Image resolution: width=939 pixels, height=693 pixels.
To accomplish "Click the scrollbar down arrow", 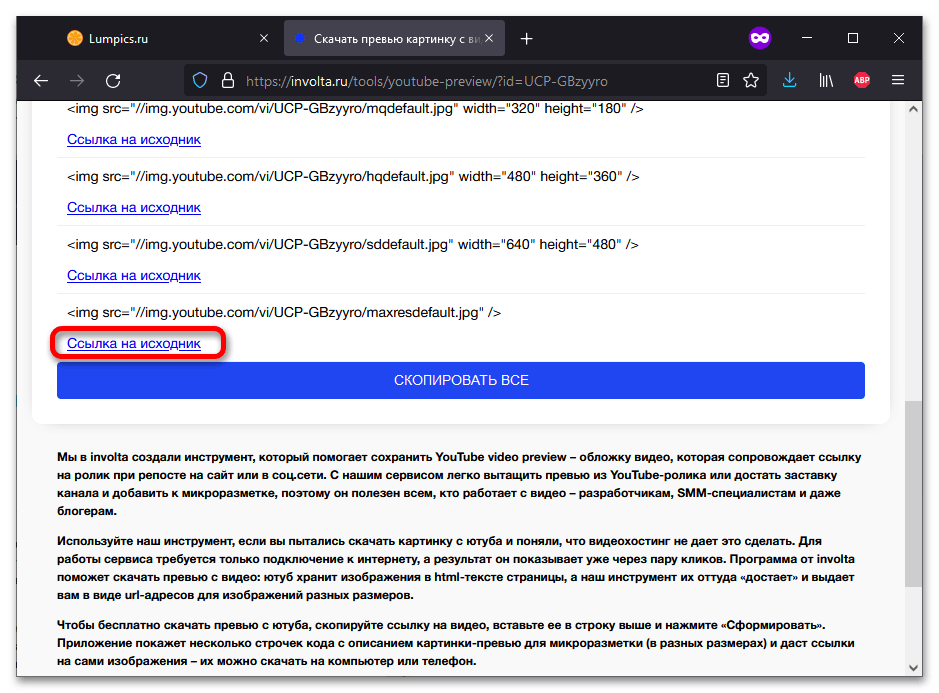I will pos(913,667).
